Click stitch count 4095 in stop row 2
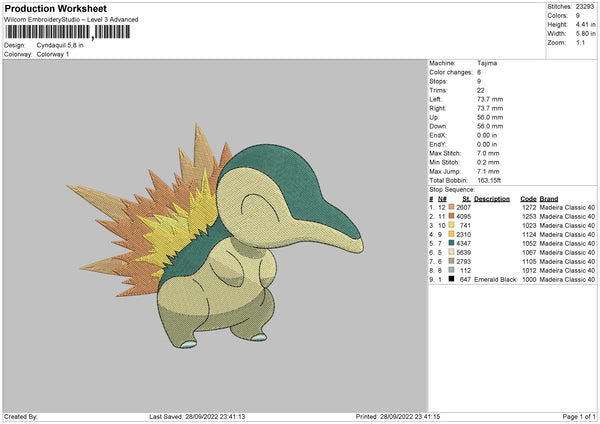 [463, 216]
